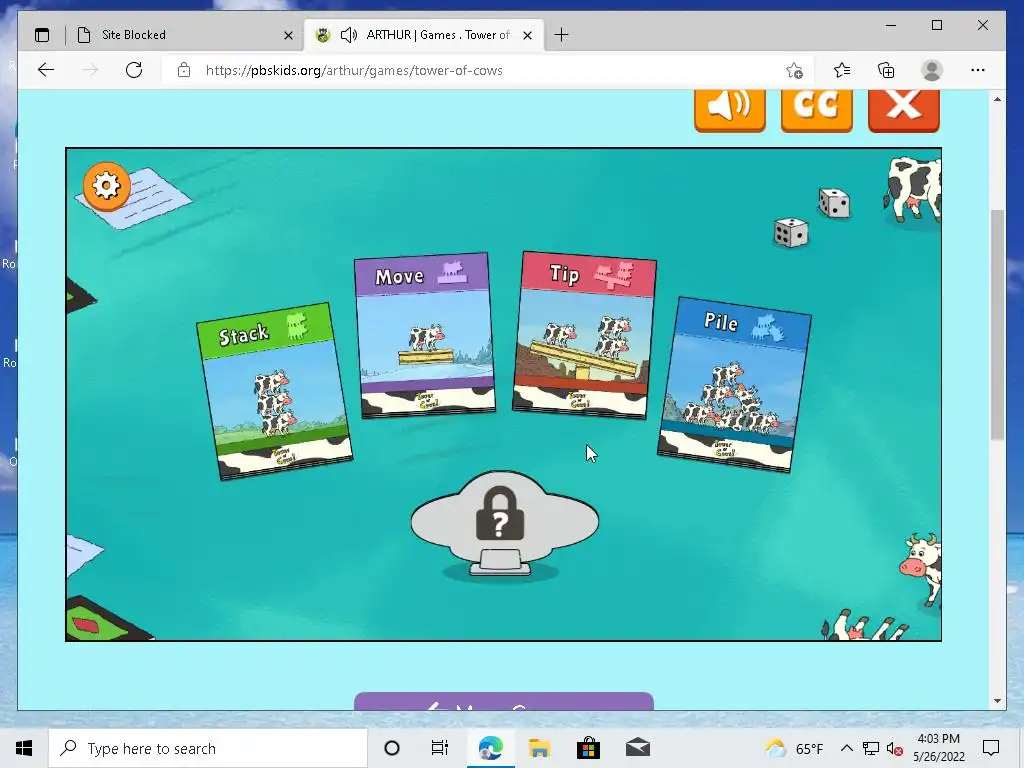Open the tab actions menu icon
Viewport: 1024px width, 768px height.
[42, 35]
